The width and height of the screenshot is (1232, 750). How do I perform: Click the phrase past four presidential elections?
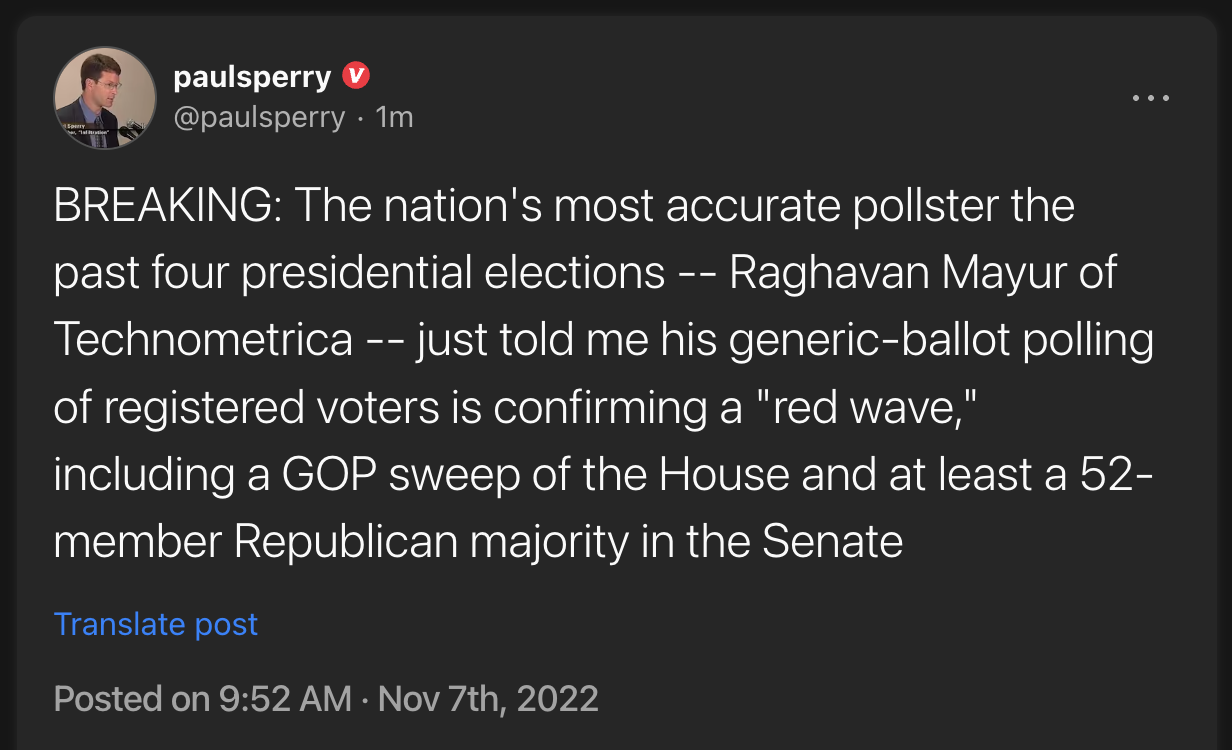click(360, 274)
